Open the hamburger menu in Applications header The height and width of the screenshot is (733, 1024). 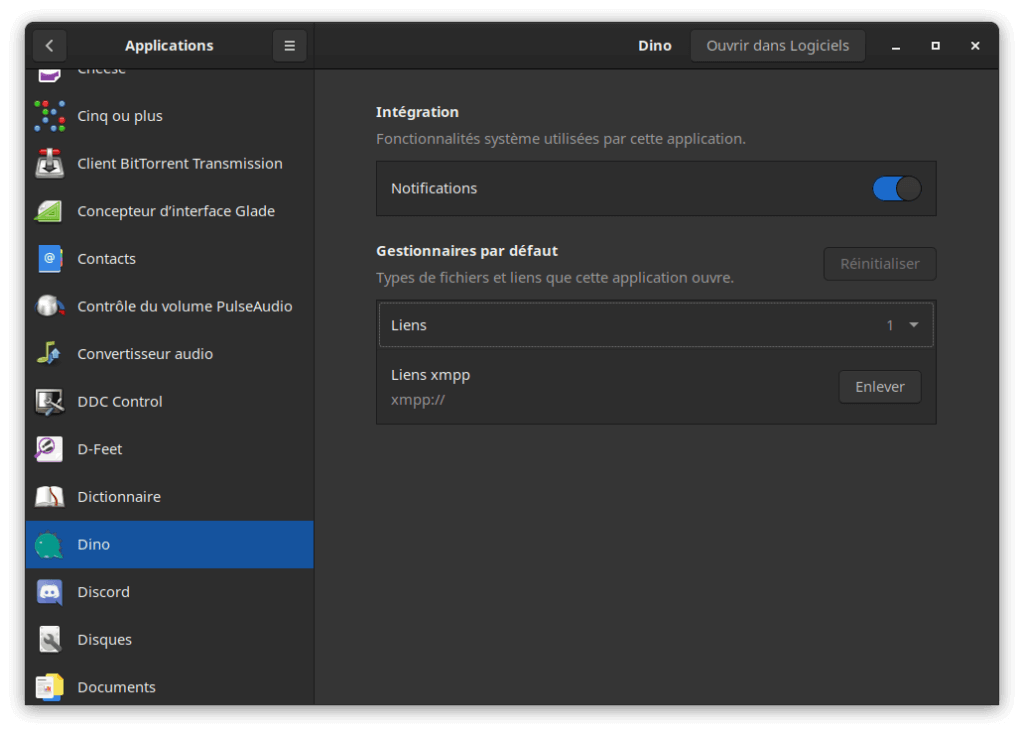[289, 46]
